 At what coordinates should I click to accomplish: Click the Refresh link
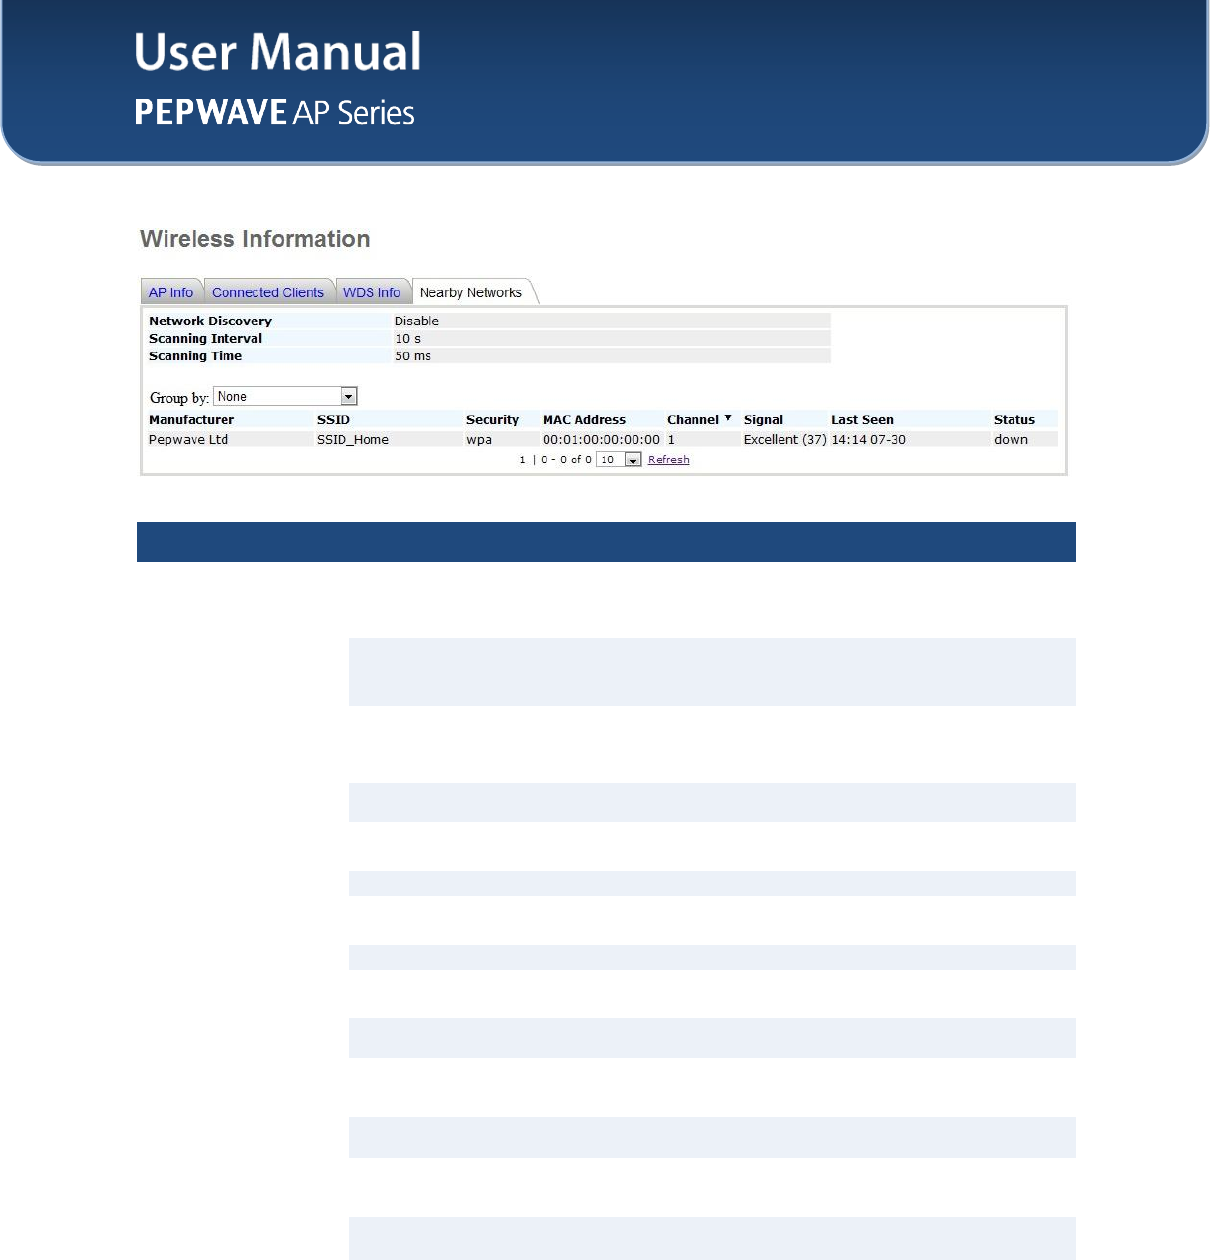(x=668, y=460)
